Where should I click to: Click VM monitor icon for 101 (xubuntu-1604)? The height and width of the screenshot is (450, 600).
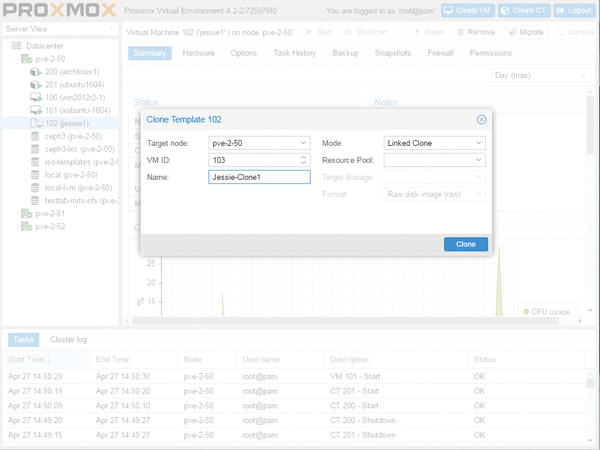pyautogui.click(x=36, y=110)
